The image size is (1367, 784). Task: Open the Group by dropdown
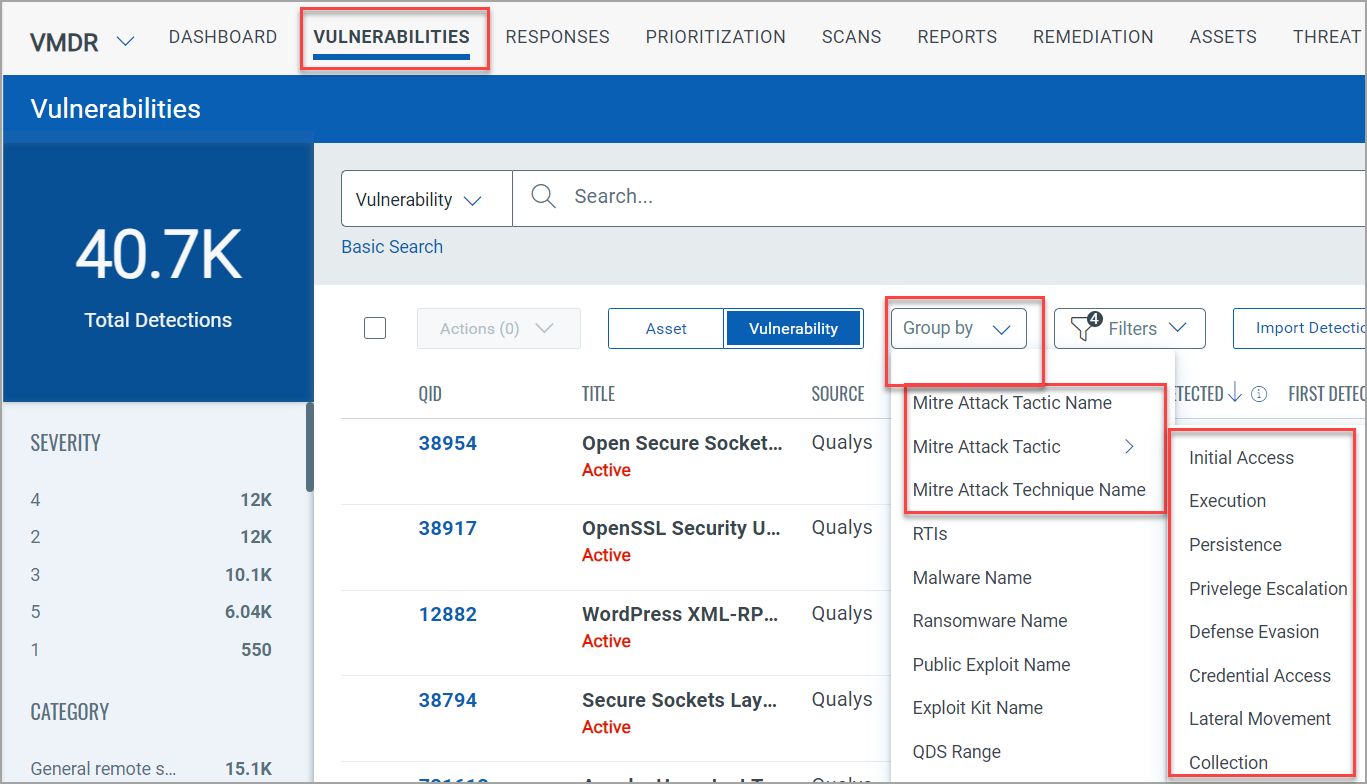click(957, 328)
